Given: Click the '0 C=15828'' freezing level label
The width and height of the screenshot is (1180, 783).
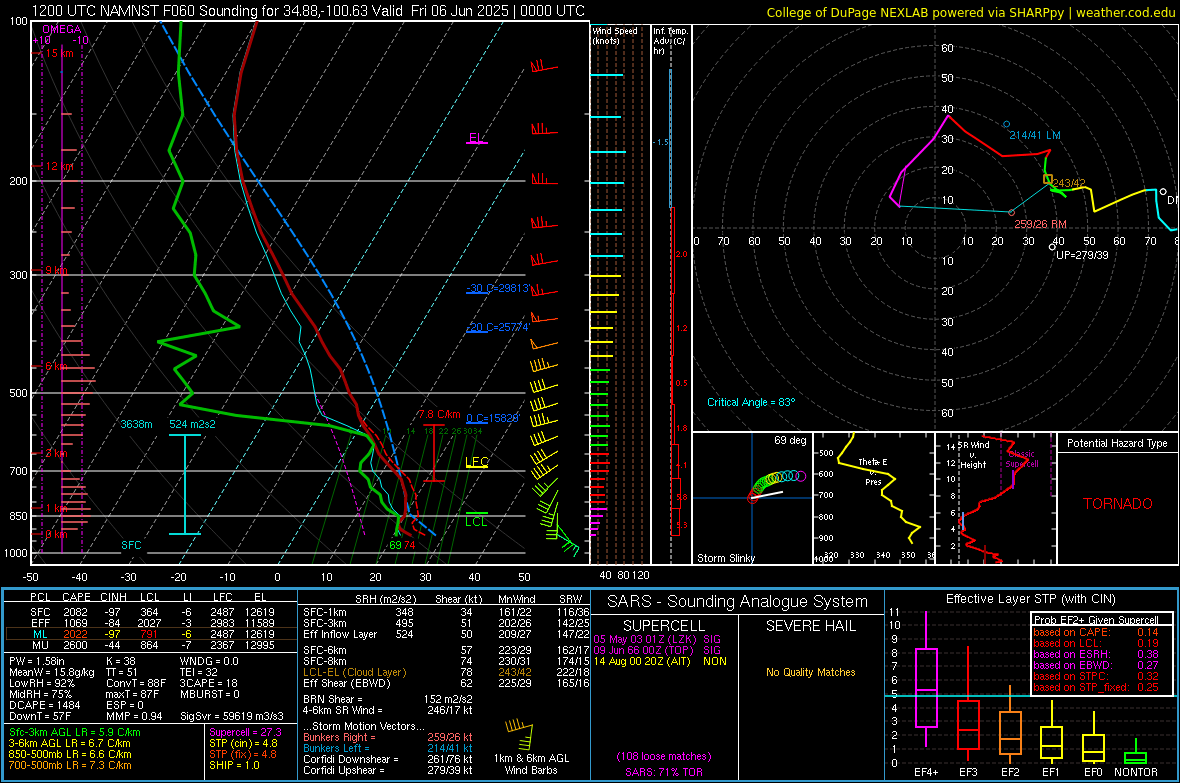Looking at the screenshot, I should pos(492,419).
